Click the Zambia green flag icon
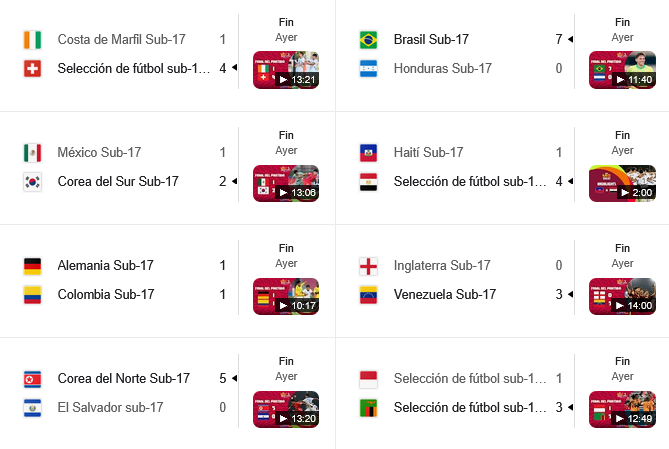This screenshot has width=669, height=449. pyautogui.click(x=368, y=408)
